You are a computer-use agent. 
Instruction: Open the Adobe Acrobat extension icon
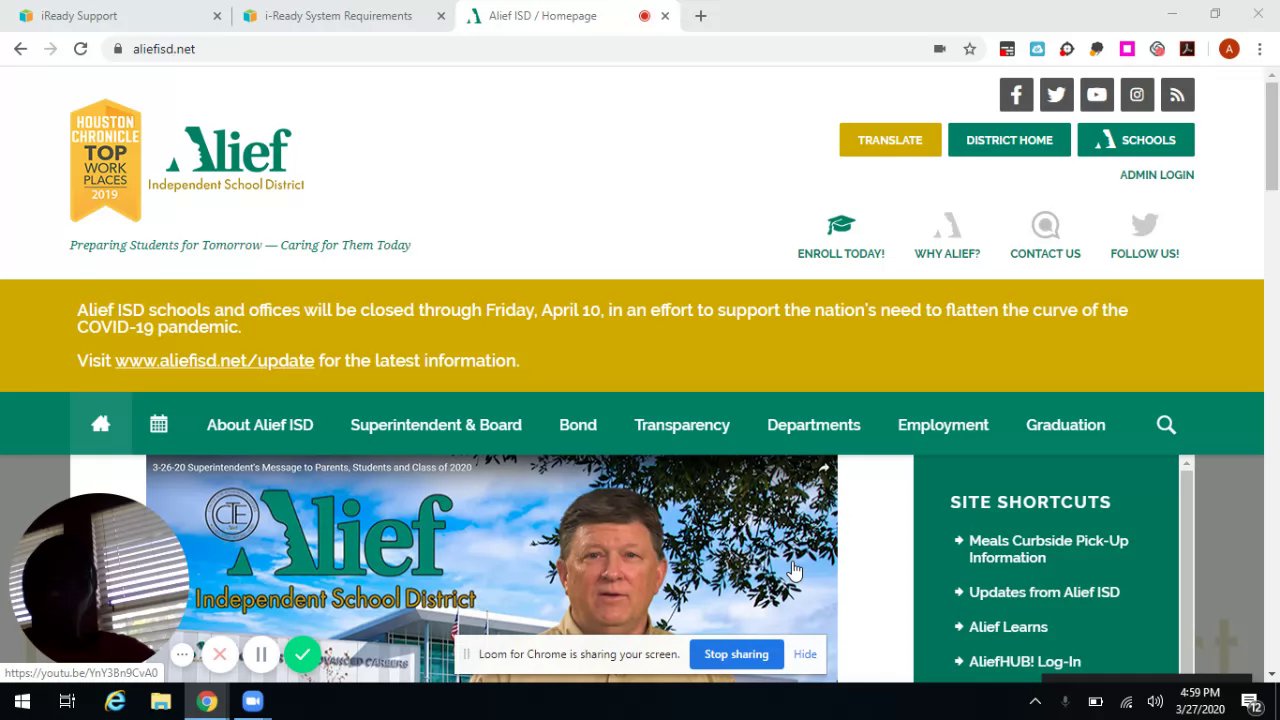tap(1187, 48)
